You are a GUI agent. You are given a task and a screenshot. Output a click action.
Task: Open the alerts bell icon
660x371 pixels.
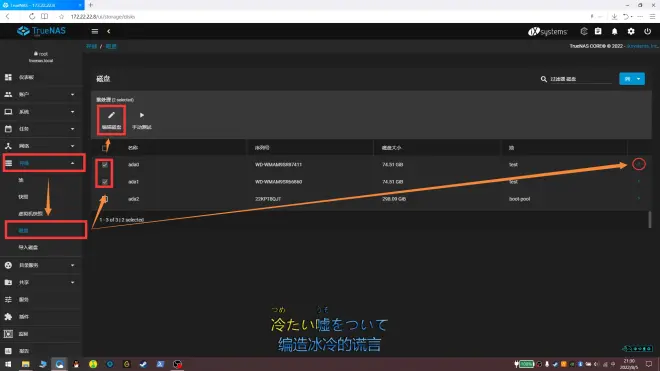(x=614, y=31)
